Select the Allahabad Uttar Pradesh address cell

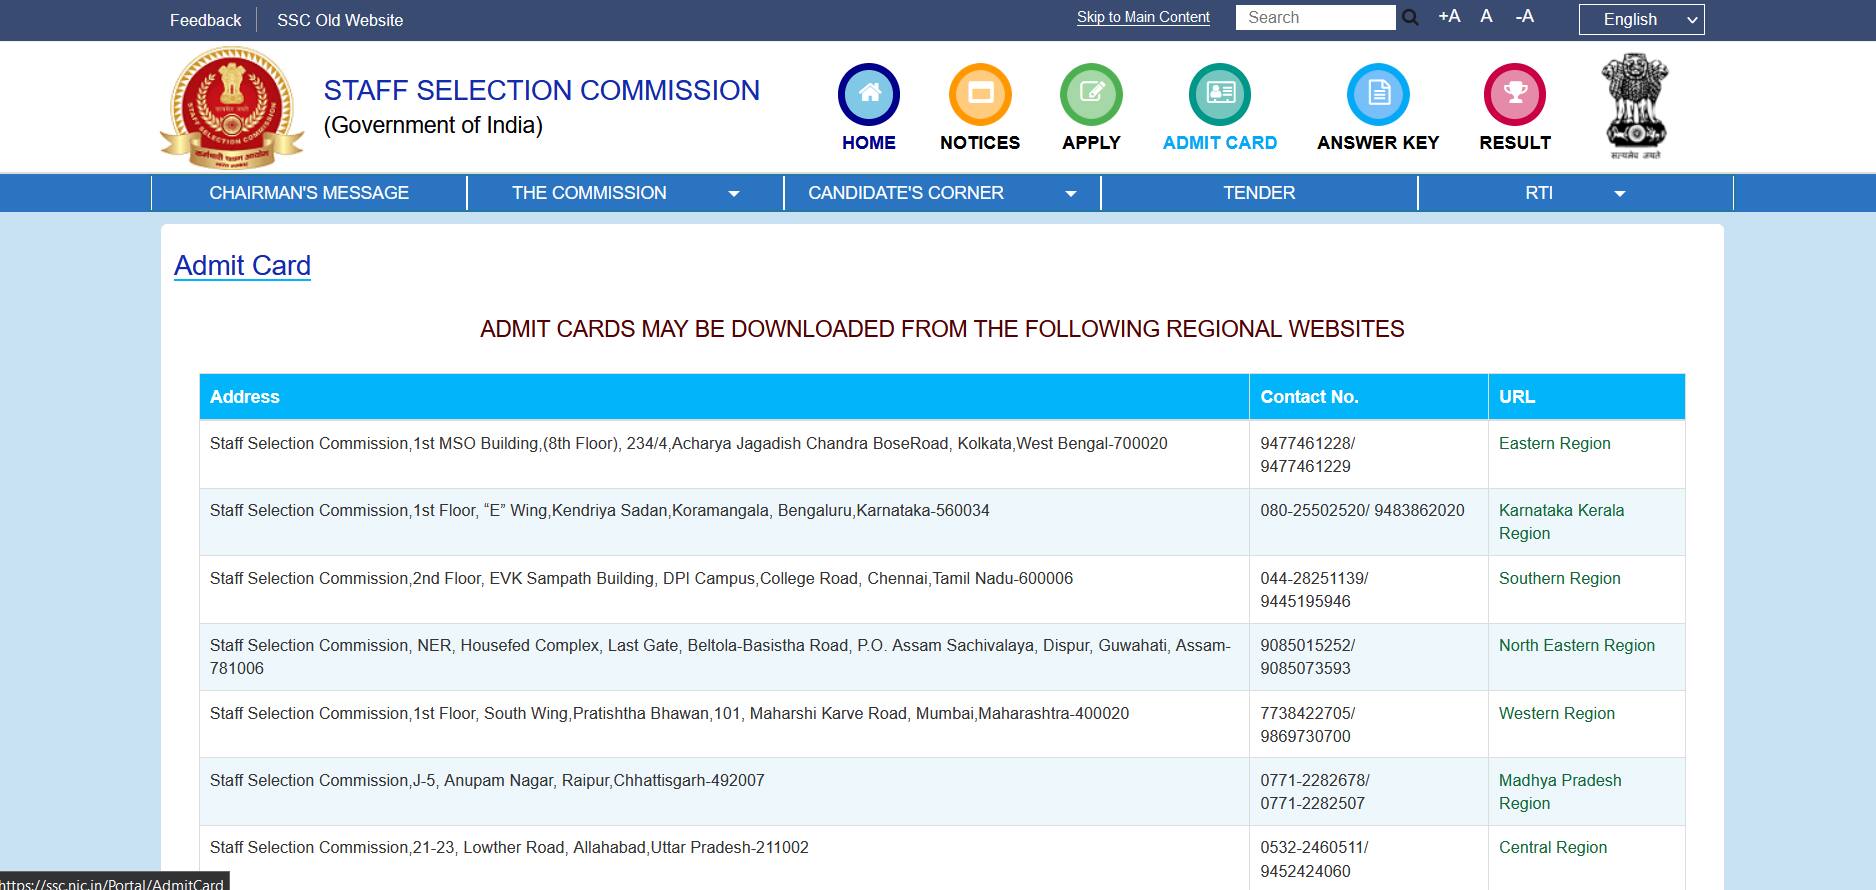(724, 858)
